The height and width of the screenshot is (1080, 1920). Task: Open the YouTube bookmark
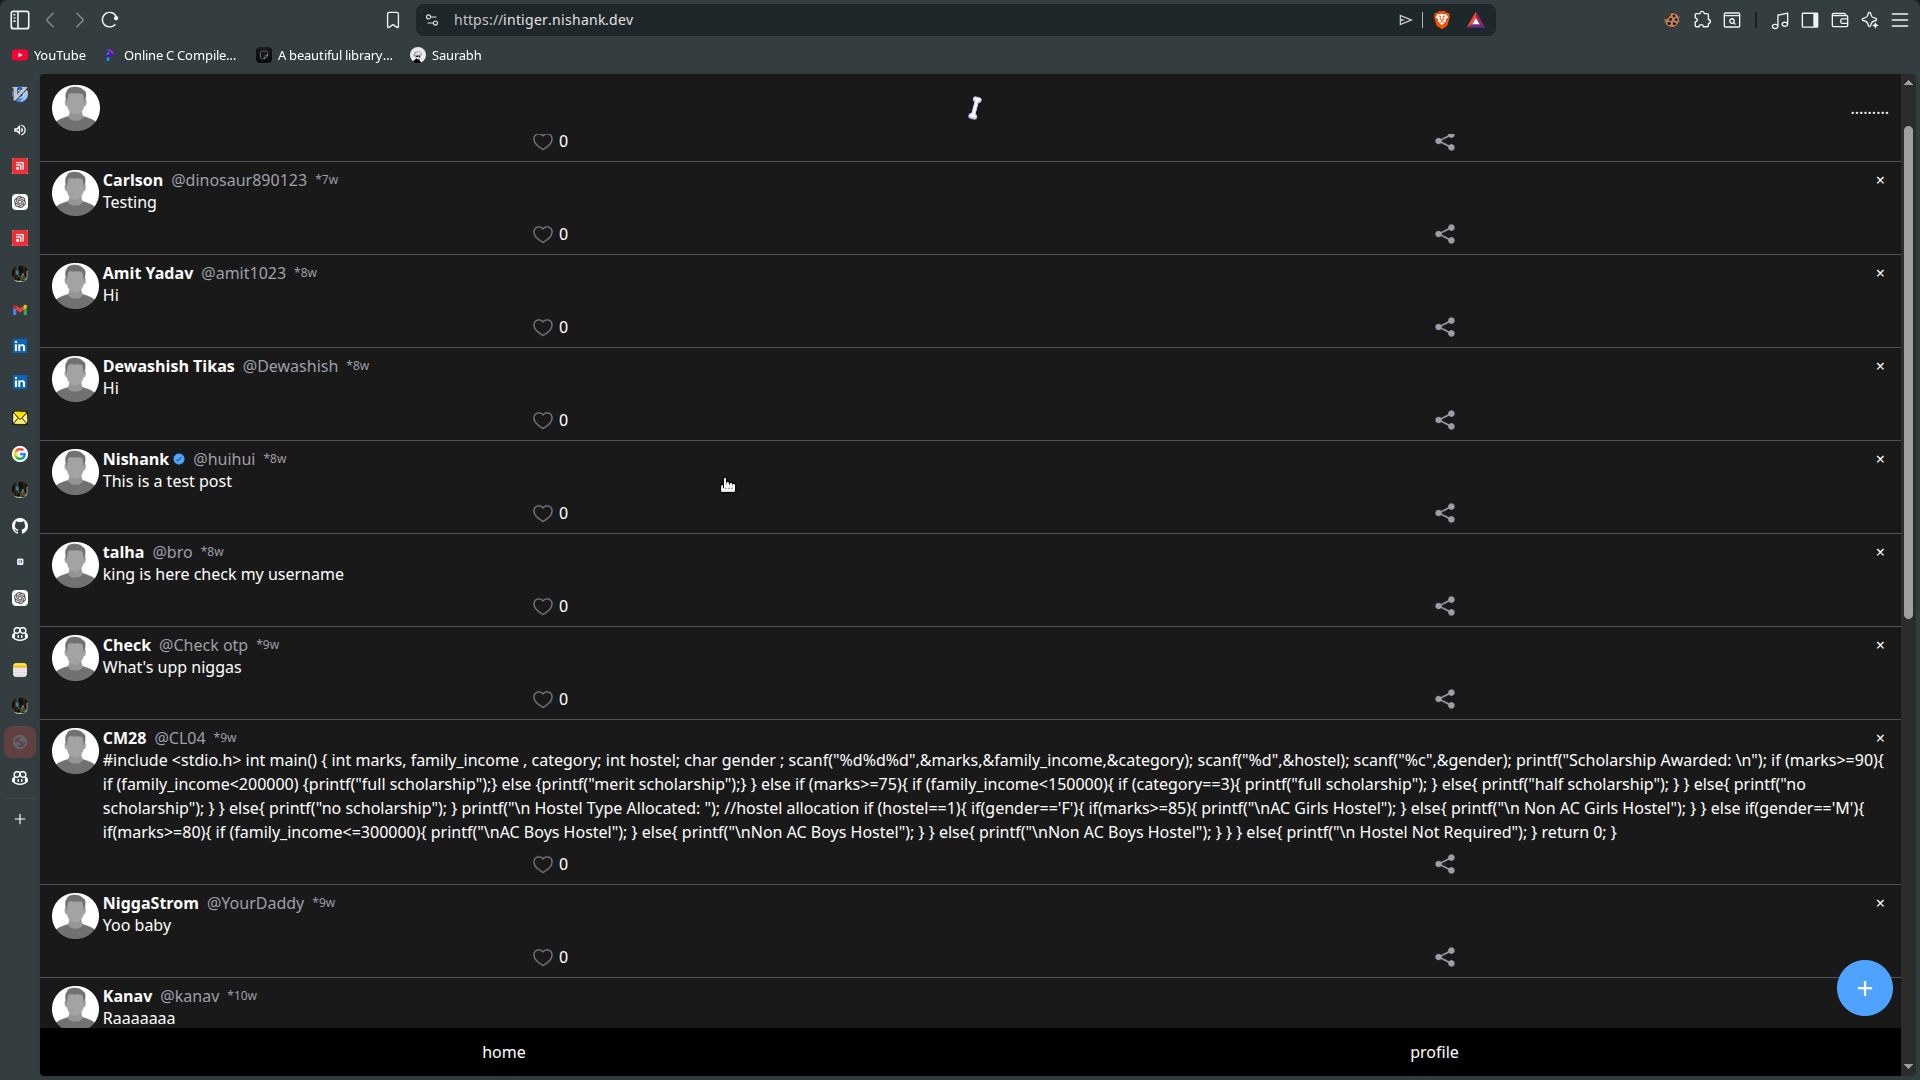pyautogui.click(x=49, y=55)
